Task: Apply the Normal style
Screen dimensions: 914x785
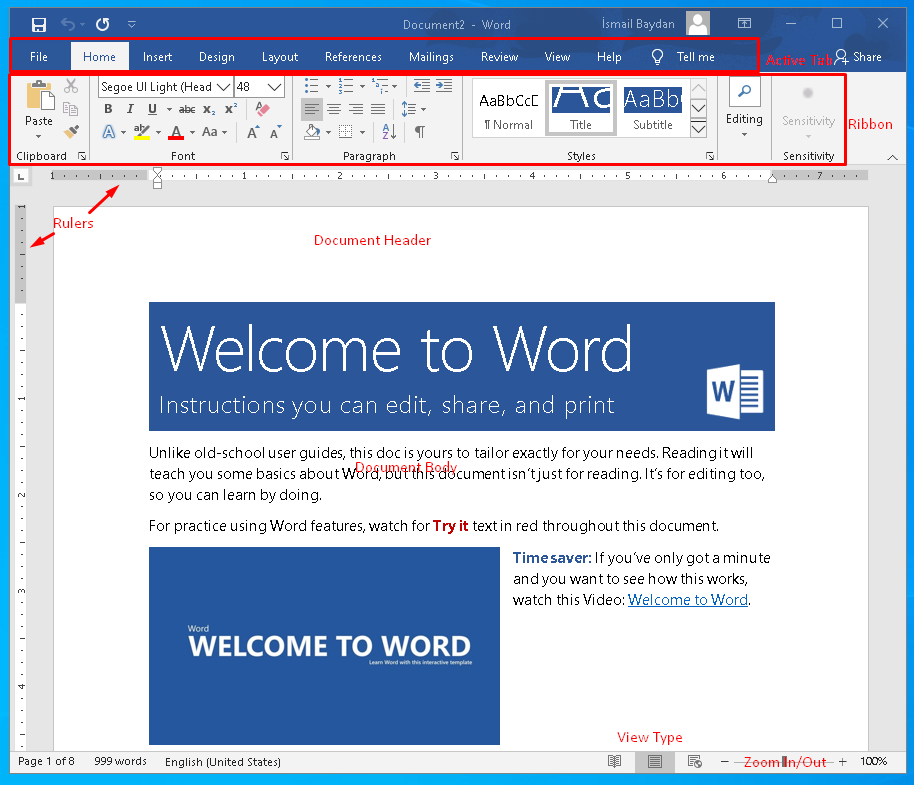Action: (x=508, y=108)
